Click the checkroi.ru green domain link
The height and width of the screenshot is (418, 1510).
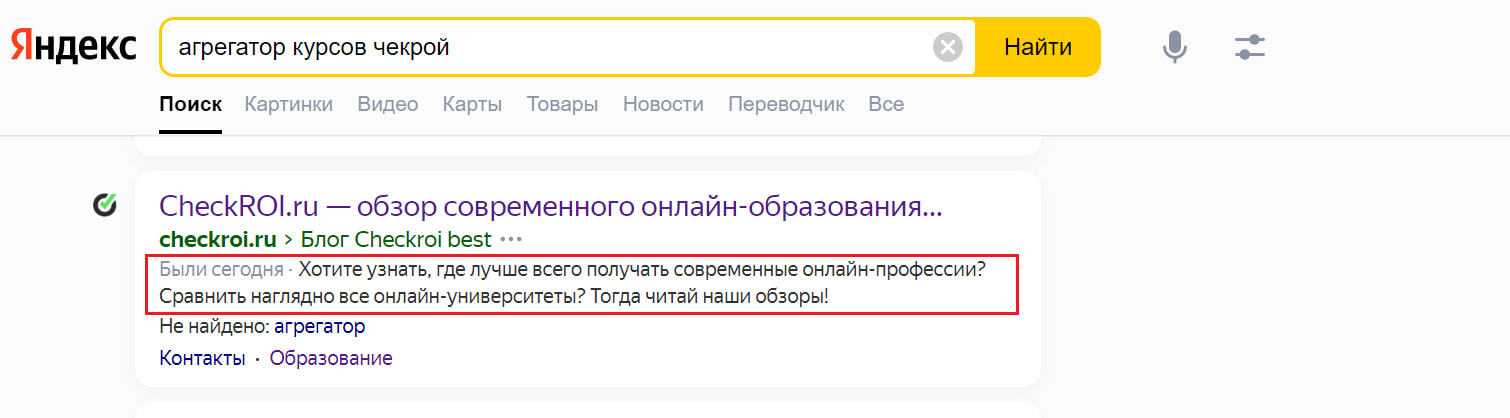(x=217, y=240)
